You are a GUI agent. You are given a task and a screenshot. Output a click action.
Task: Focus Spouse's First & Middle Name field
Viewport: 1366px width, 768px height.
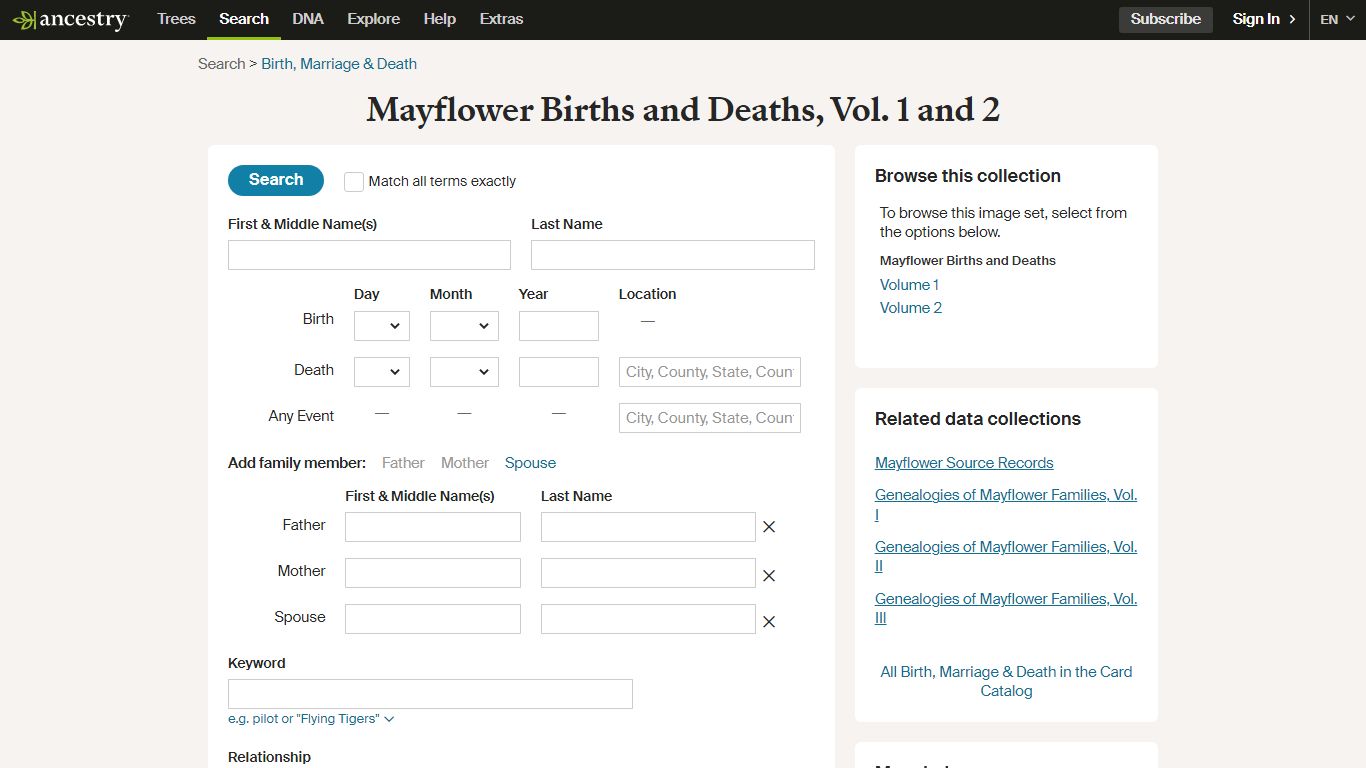[433, 619]
